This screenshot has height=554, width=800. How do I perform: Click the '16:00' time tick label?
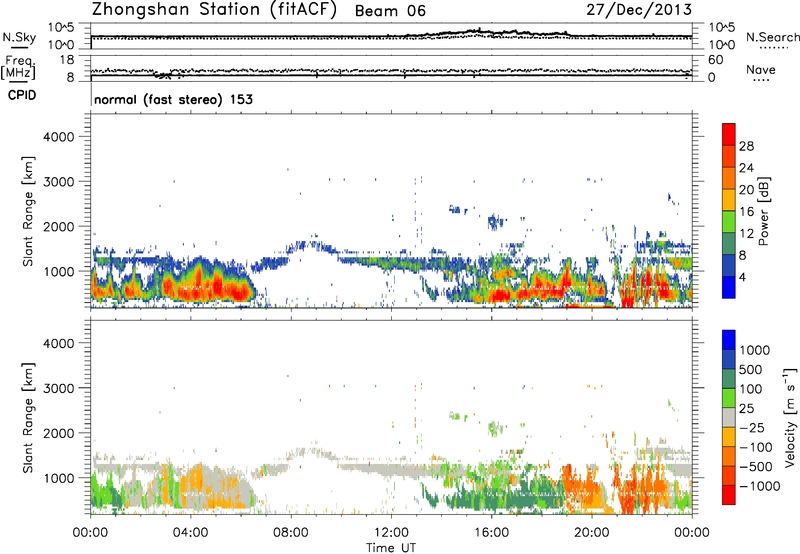click(491, 533)
